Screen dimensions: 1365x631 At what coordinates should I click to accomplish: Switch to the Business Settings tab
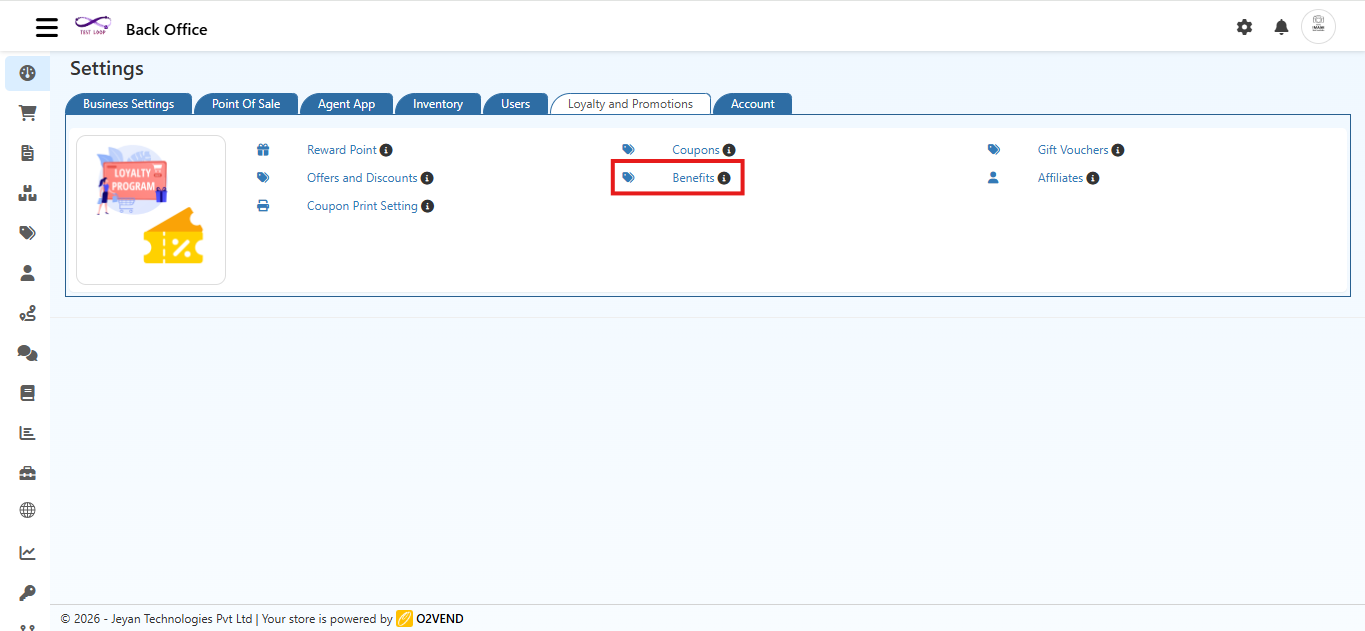pyautogui.click(x=128, y=103)
